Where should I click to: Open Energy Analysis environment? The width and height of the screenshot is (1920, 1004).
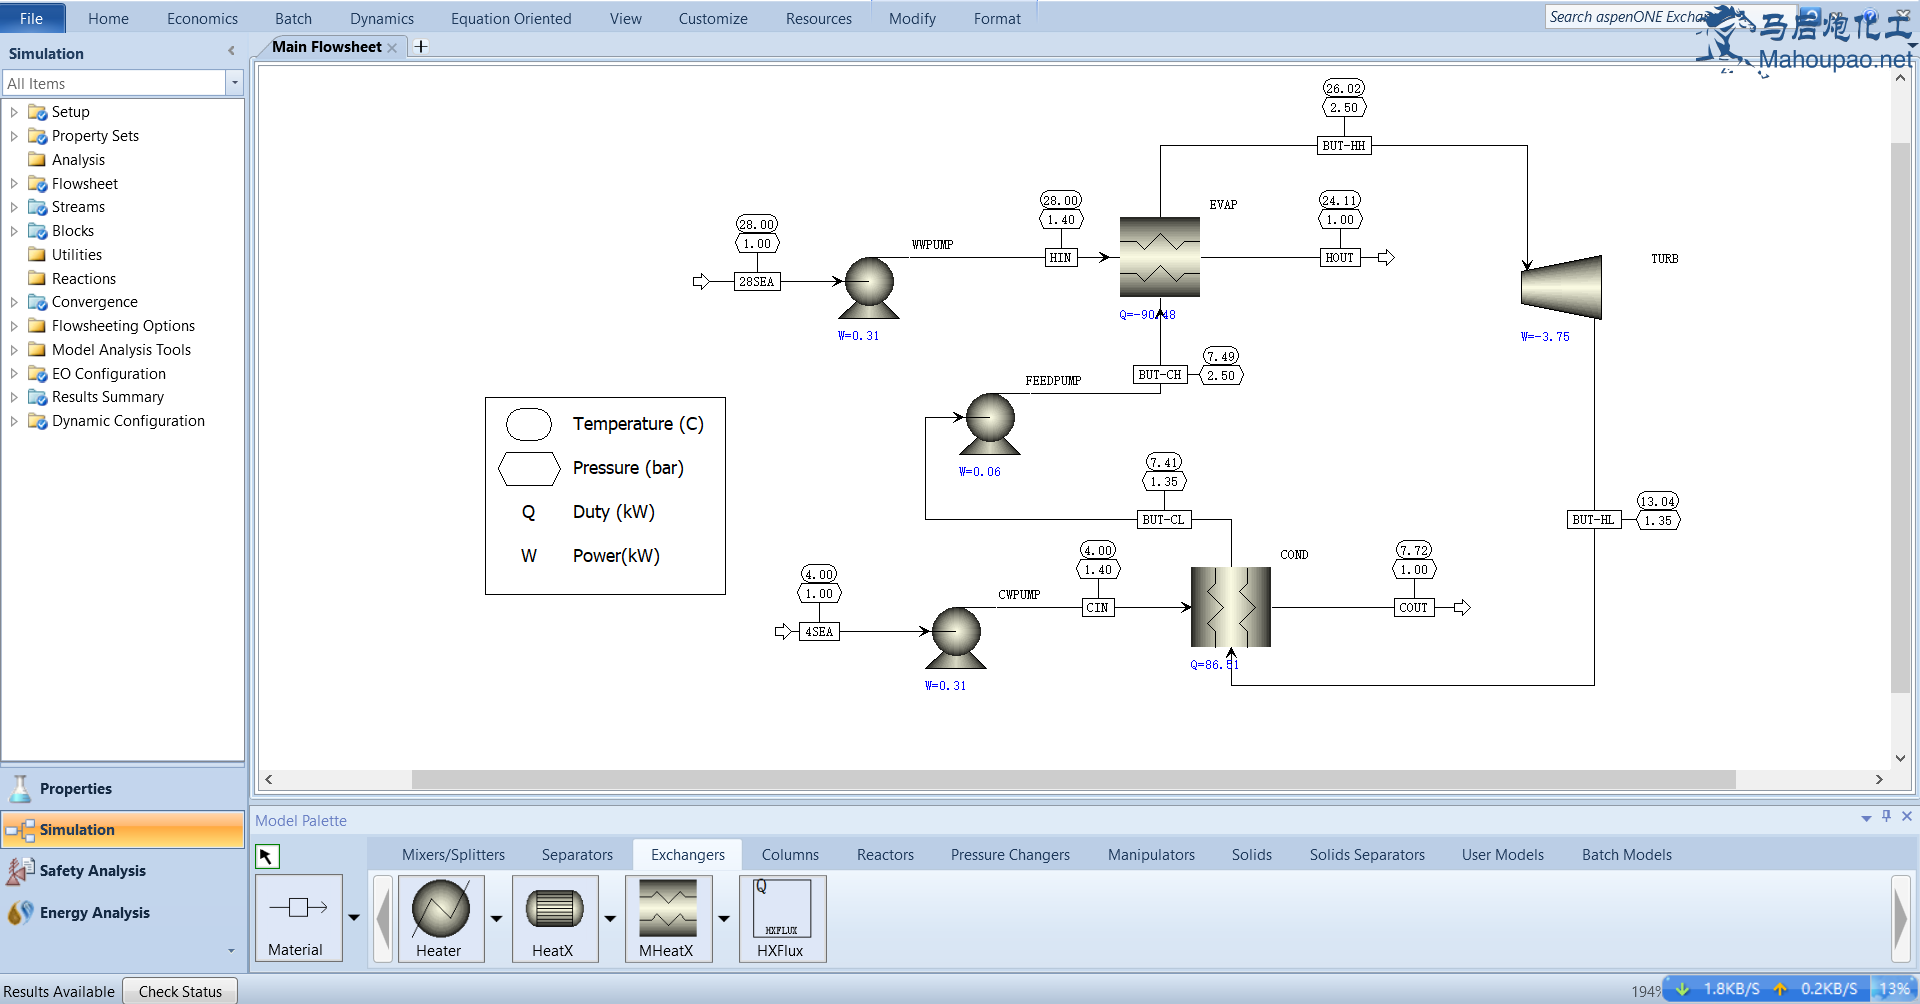(123, 912)
